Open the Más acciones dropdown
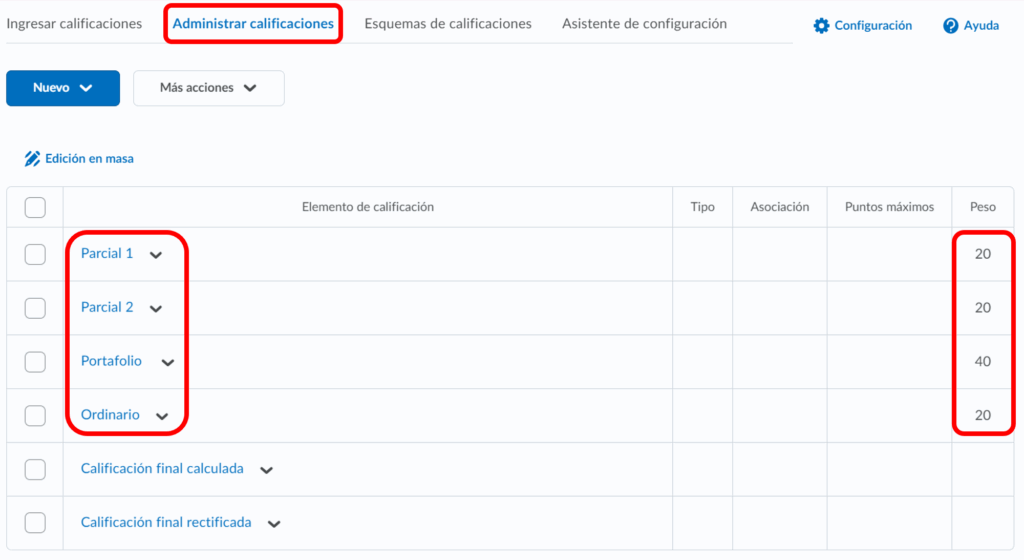 click(208, 88)
